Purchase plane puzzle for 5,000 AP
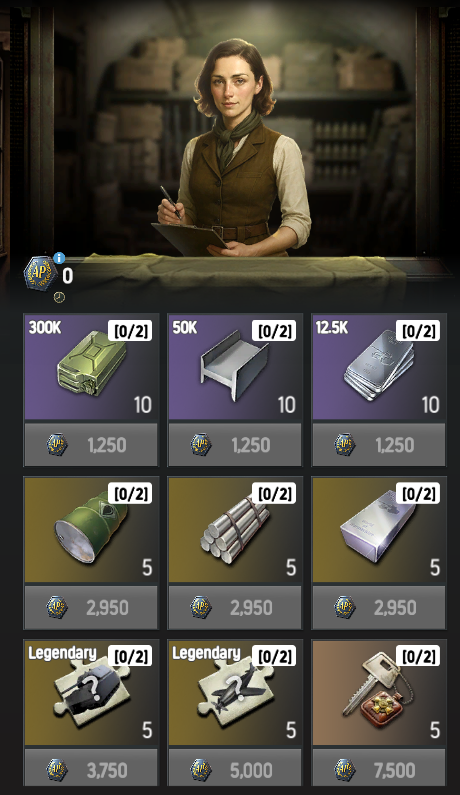Screen dimensions: 460x795 coord(235,770)
